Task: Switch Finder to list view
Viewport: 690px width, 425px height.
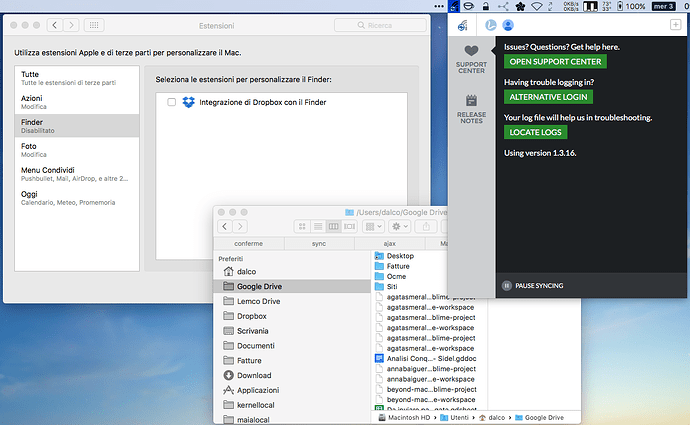Action: coord(318,226)
